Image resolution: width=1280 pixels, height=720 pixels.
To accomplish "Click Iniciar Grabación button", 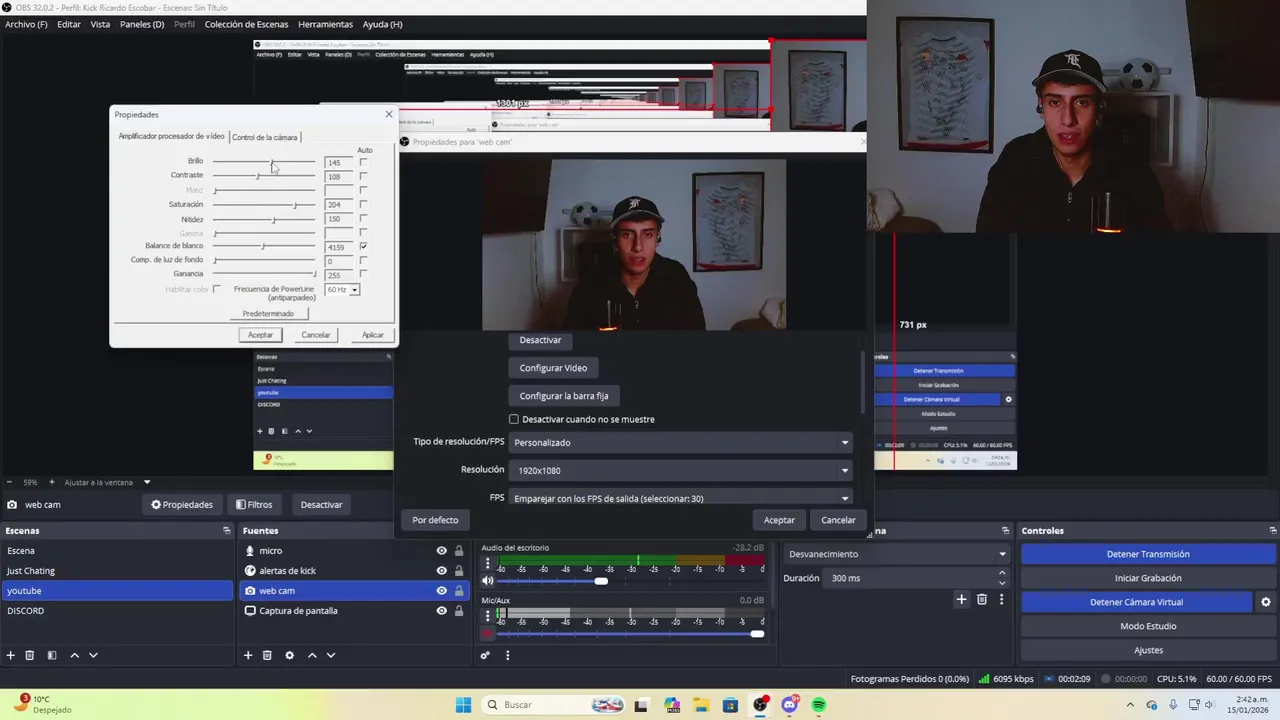I will click(x=1148, y=578).
